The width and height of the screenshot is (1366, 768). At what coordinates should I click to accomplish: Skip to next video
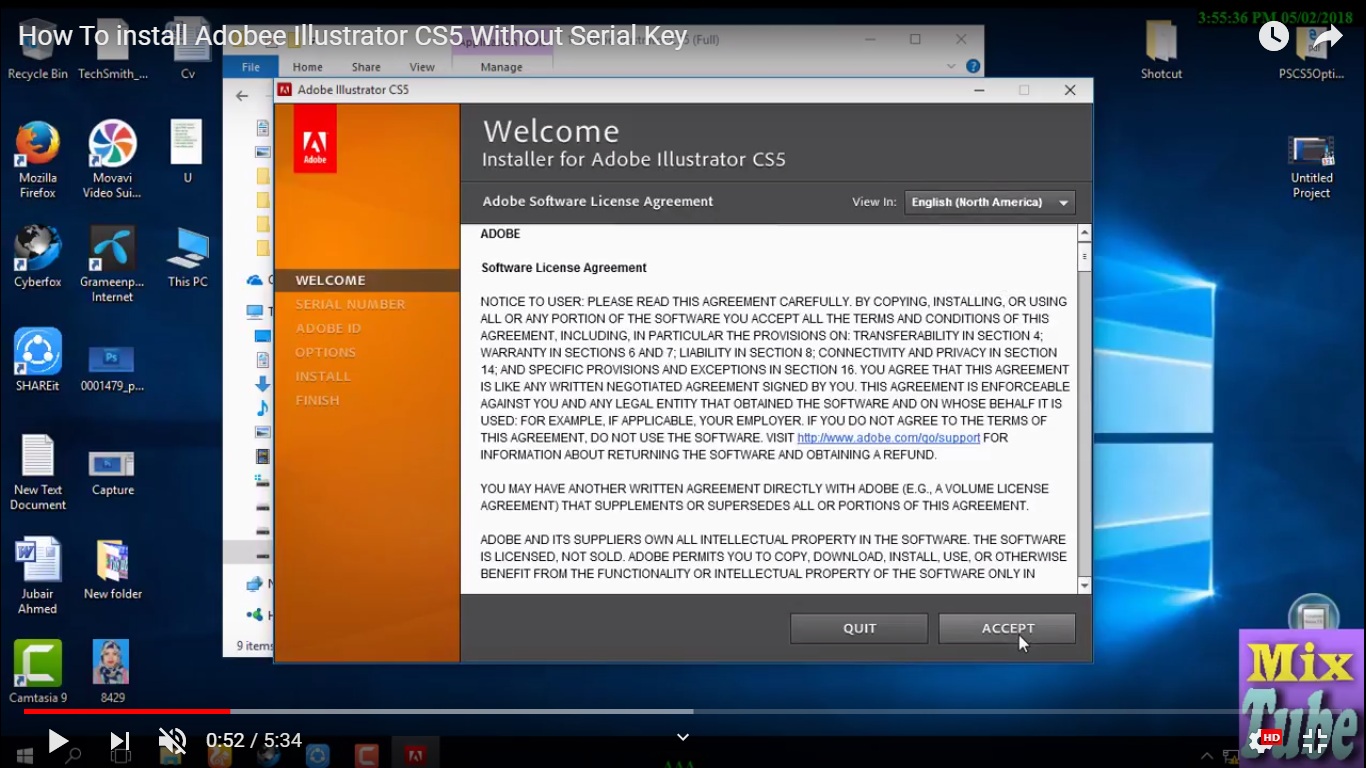coord(120,741)
